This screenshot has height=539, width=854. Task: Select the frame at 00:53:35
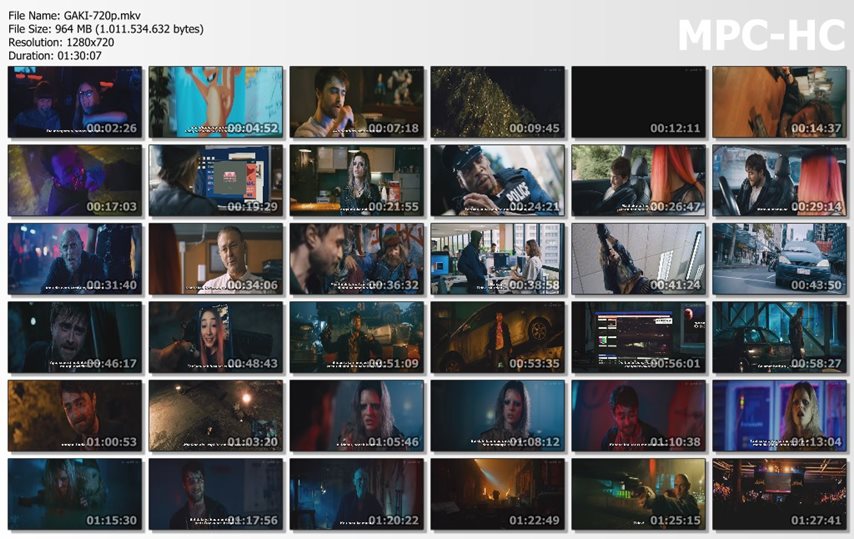pyautogui.click(x=498, y=337)
